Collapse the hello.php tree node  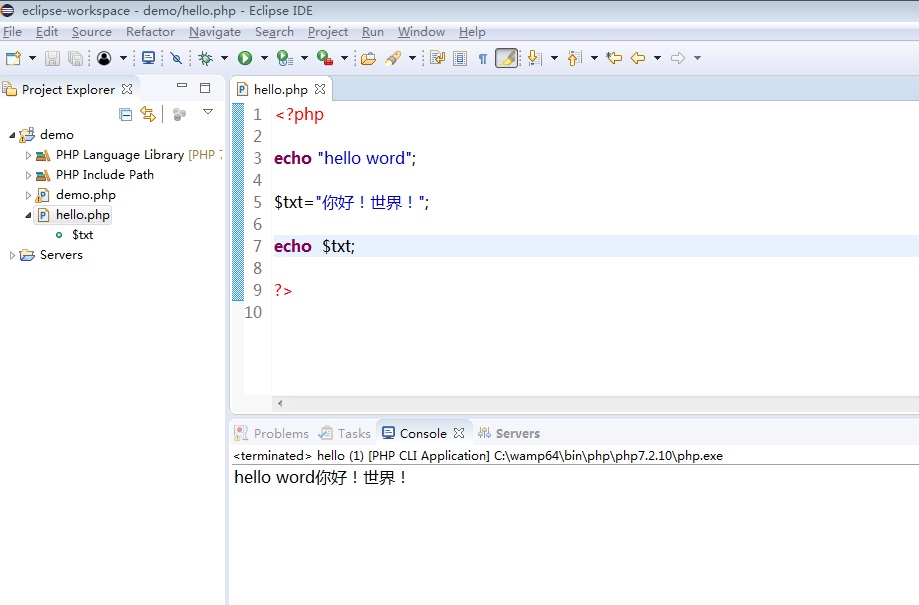point(28,215)
